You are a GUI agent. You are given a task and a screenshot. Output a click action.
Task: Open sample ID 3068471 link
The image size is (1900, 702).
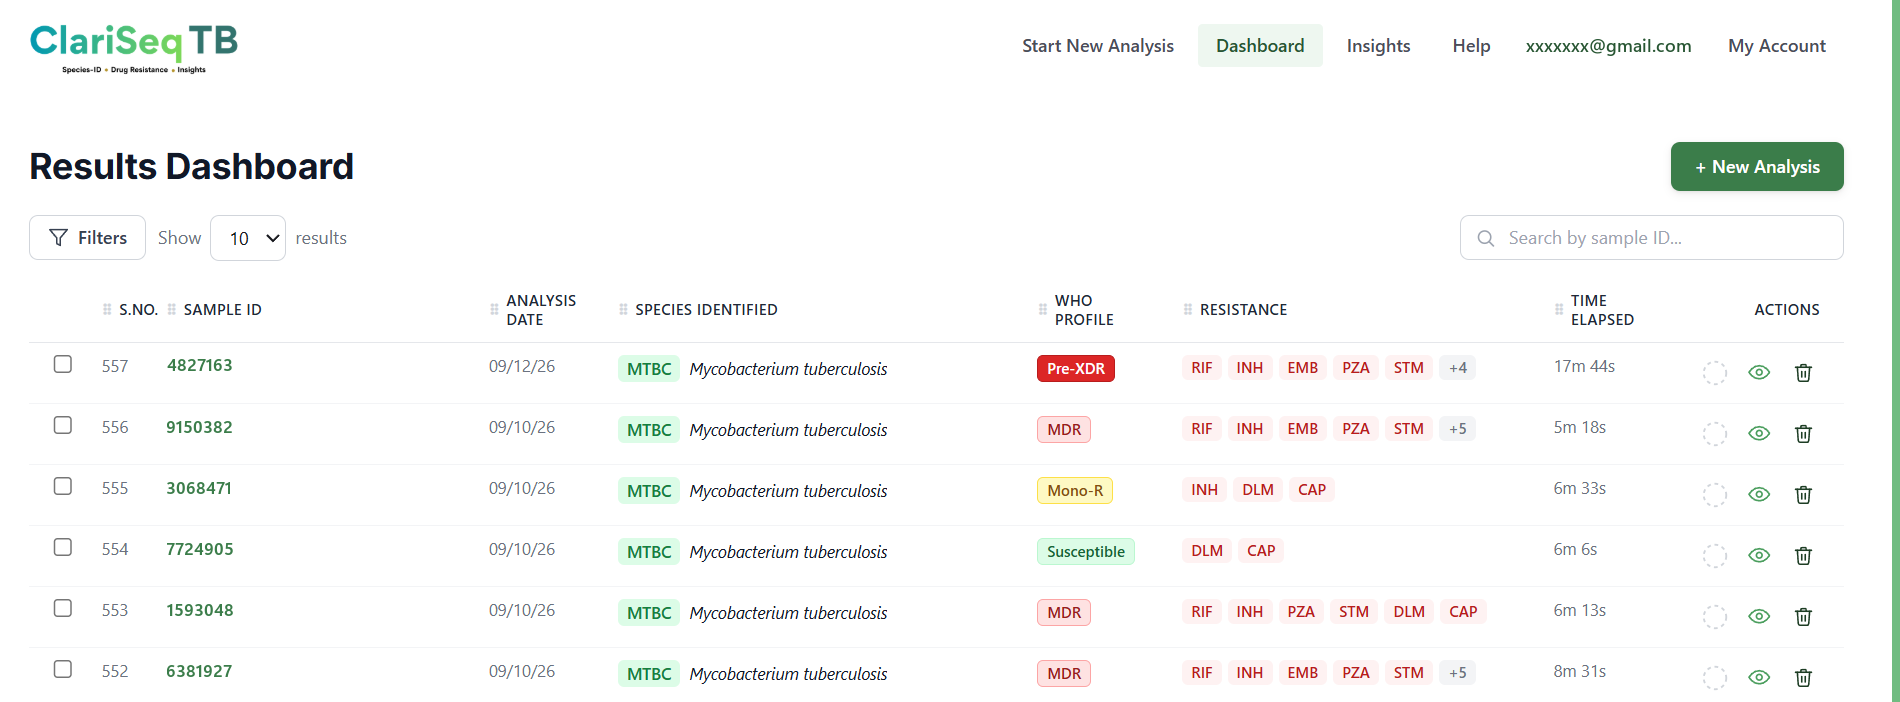[x=199, y=488]
